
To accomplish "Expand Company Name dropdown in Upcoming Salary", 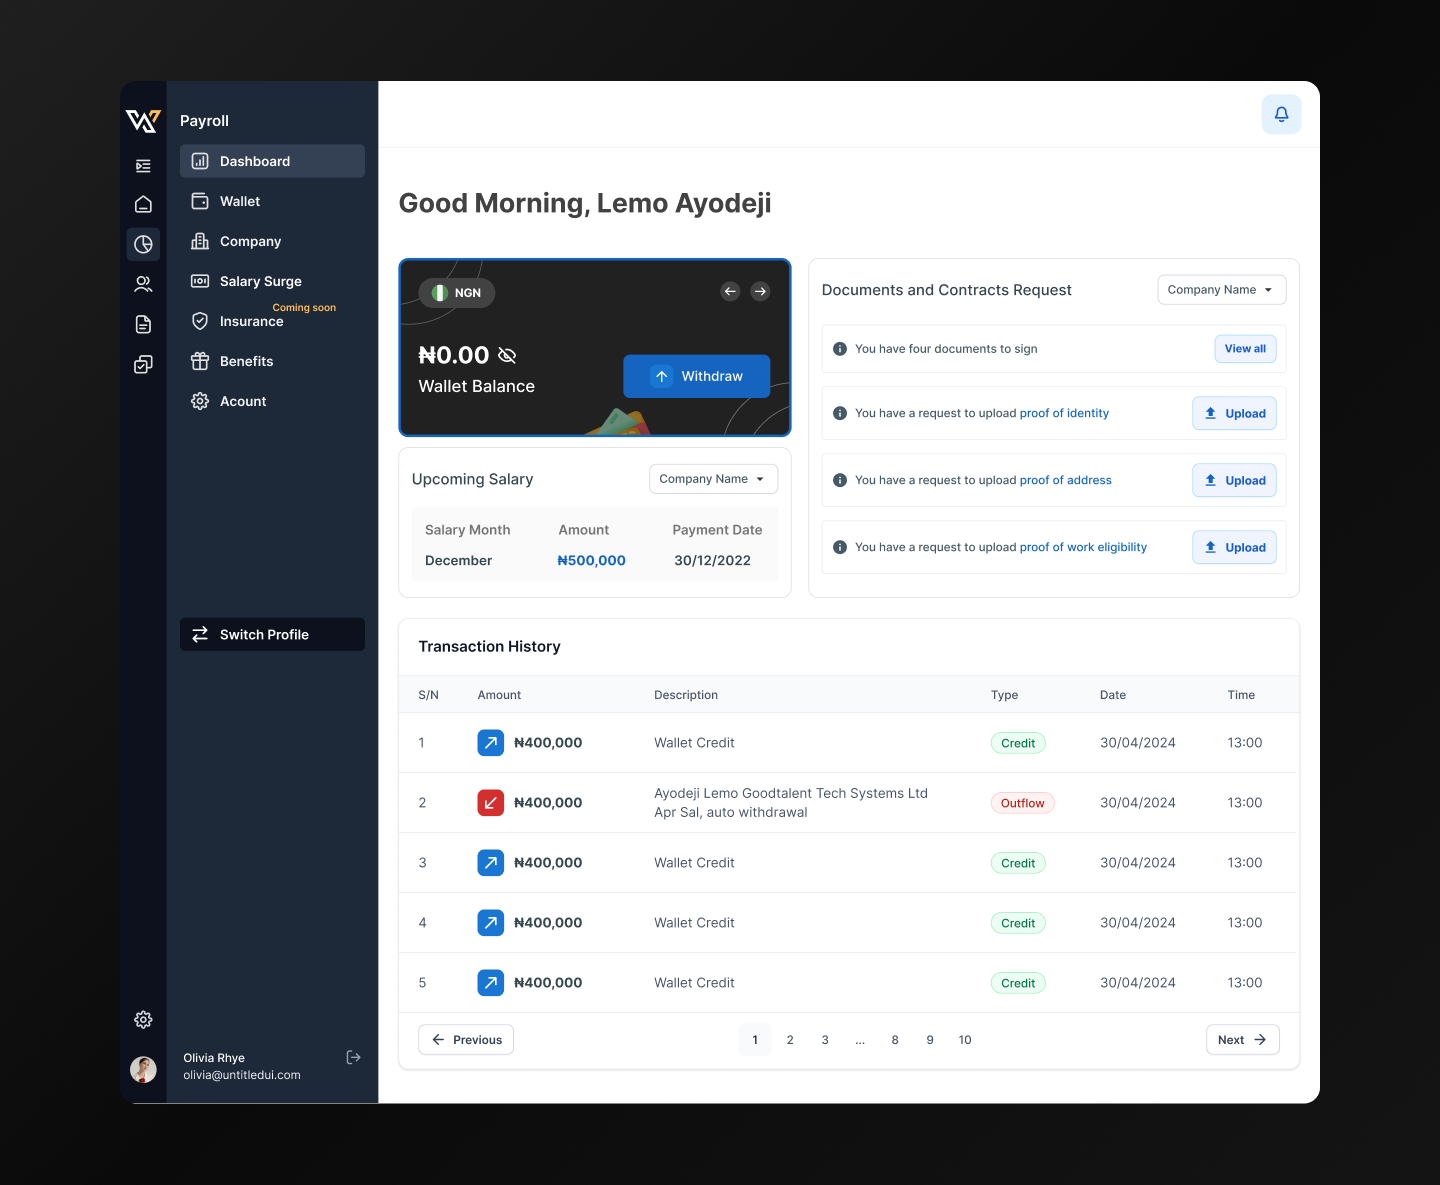I will pos(713,479).
